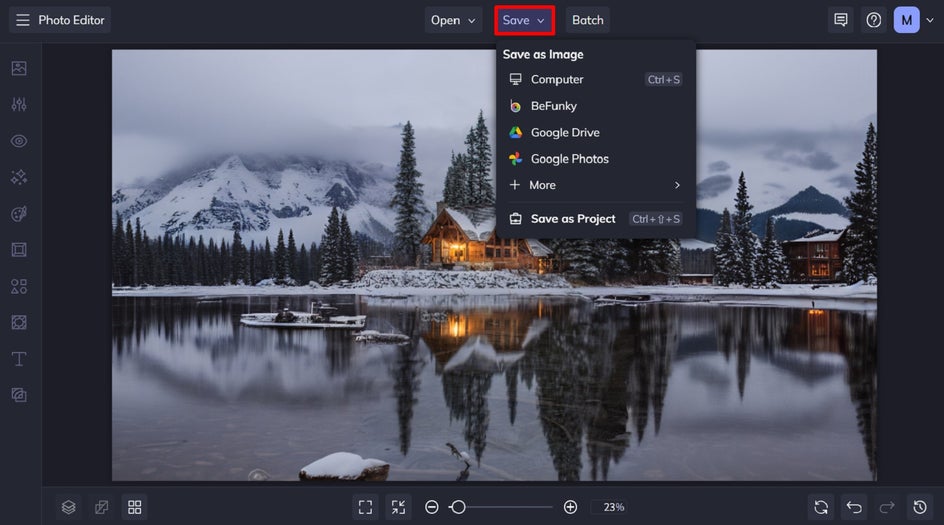
Task: Fit image to screen
Action: click(365, 507)
